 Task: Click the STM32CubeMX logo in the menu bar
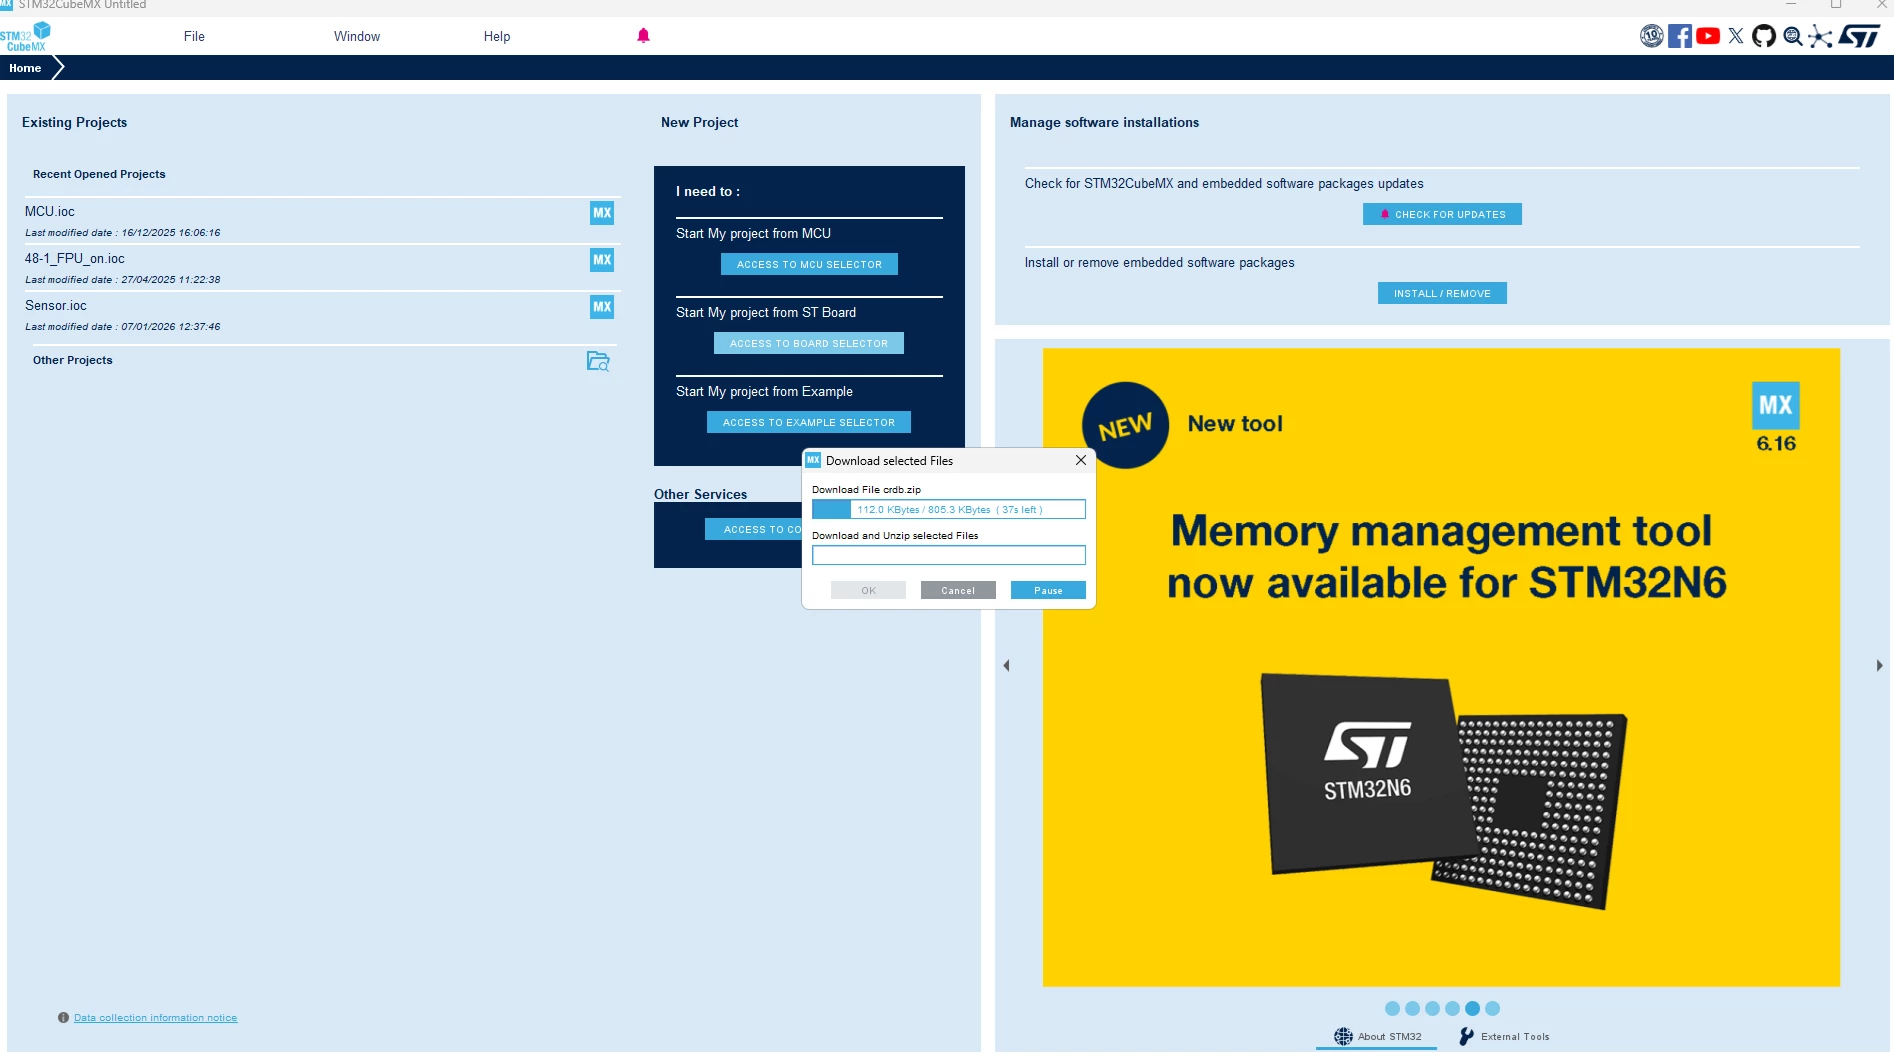pyautogui.click(x=25, y=37)
